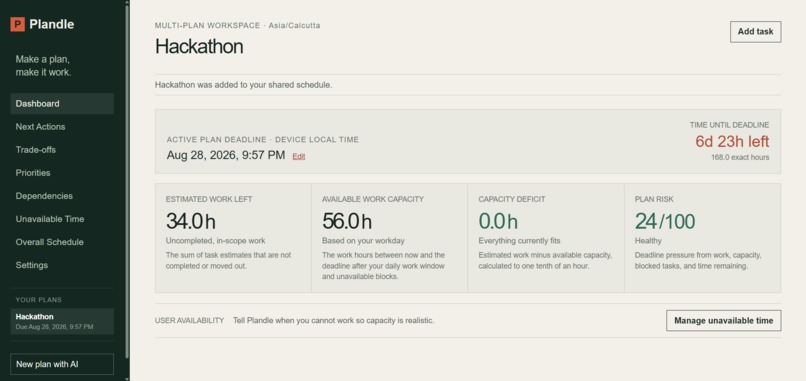Click the 'Based on your workday' text

coord(363,241)
